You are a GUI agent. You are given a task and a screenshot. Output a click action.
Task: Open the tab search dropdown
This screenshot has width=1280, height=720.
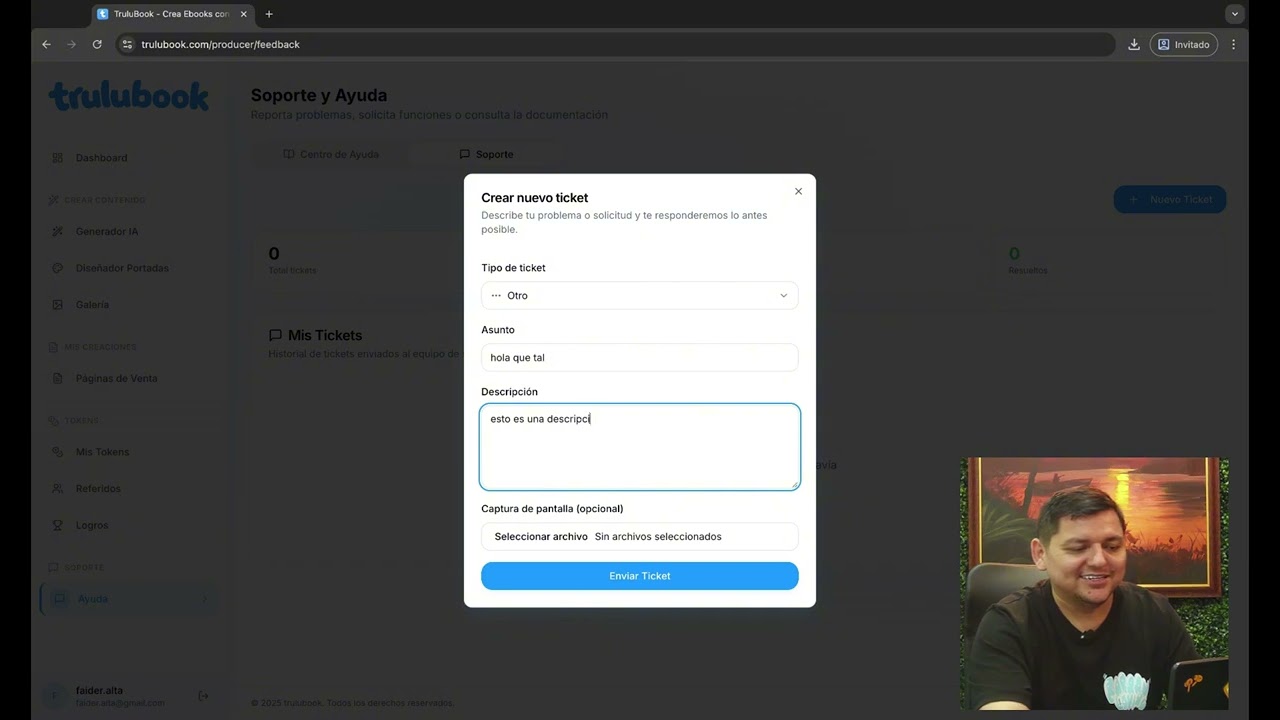[x=1235, y=14]
